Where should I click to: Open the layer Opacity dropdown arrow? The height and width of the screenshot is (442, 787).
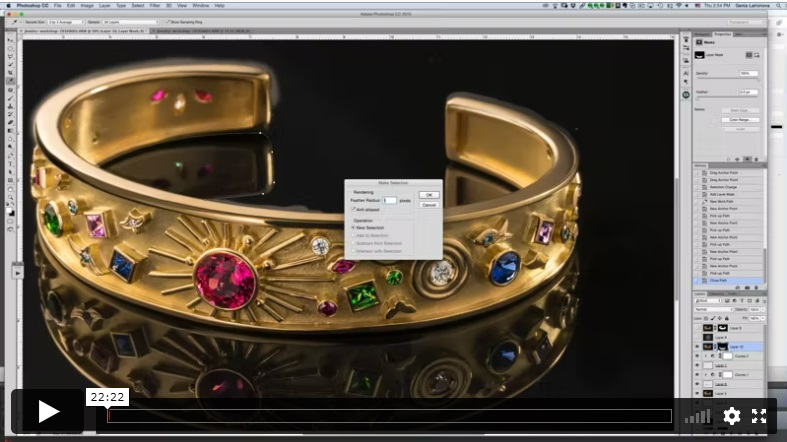tap(763, 310)
